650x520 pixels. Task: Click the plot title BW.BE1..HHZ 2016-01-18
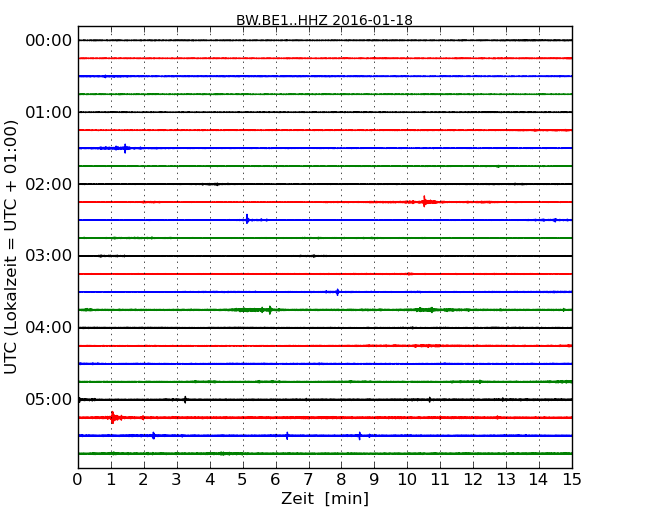click(324, 20)
